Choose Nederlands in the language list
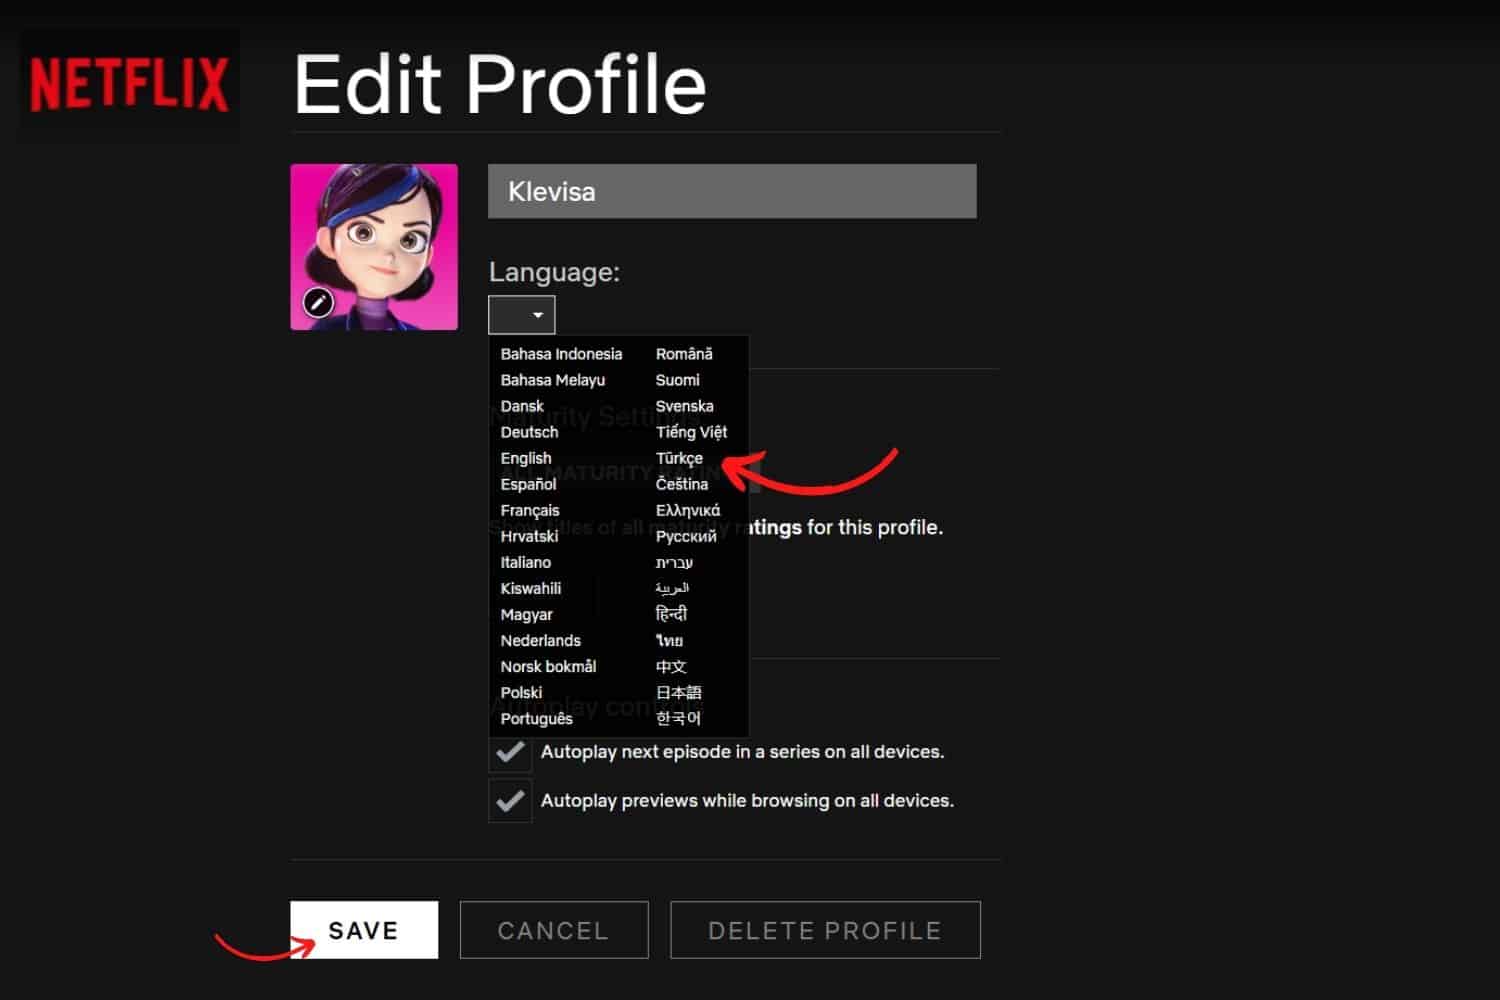 [x=540, y=640]
